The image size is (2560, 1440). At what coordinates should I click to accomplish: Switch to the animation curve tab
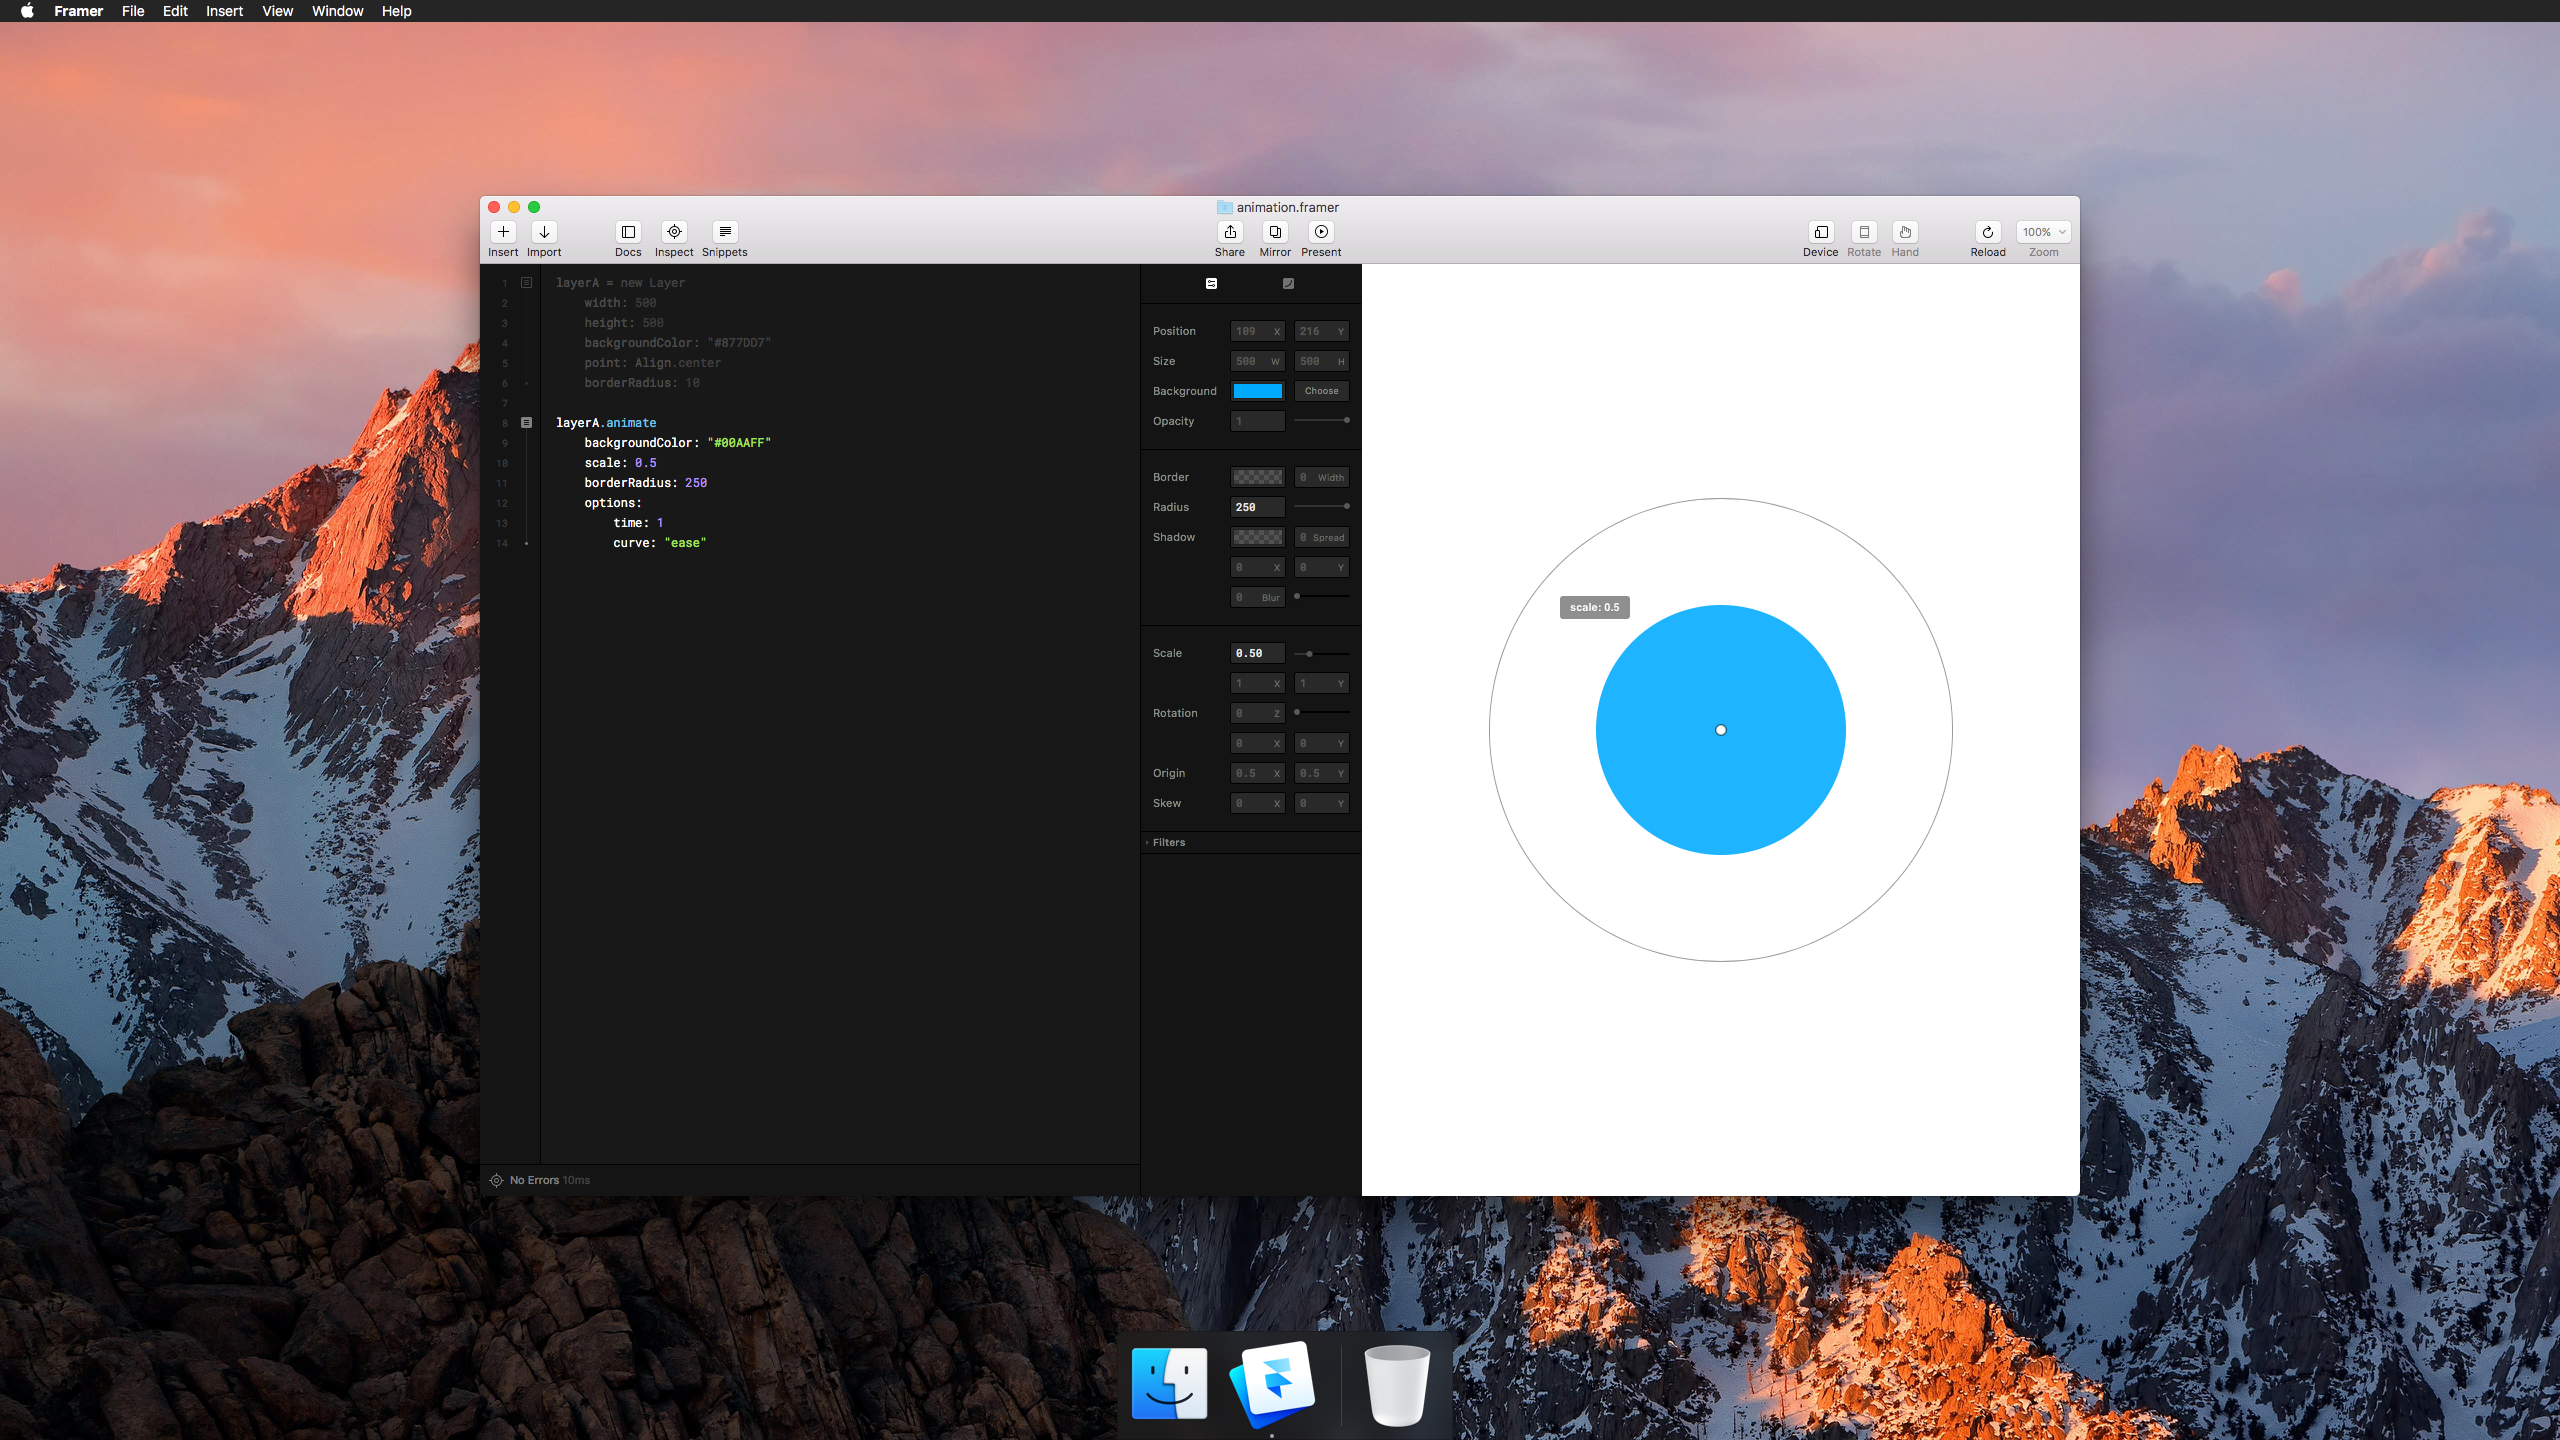click(1288, 284)
